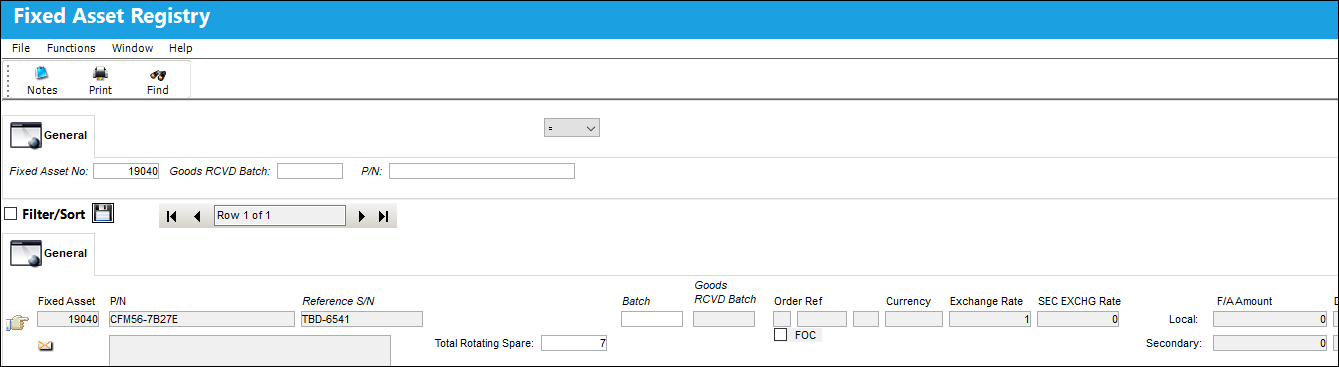Select the upper General tab
This screenshot has height=367, width=1339.
48,135
